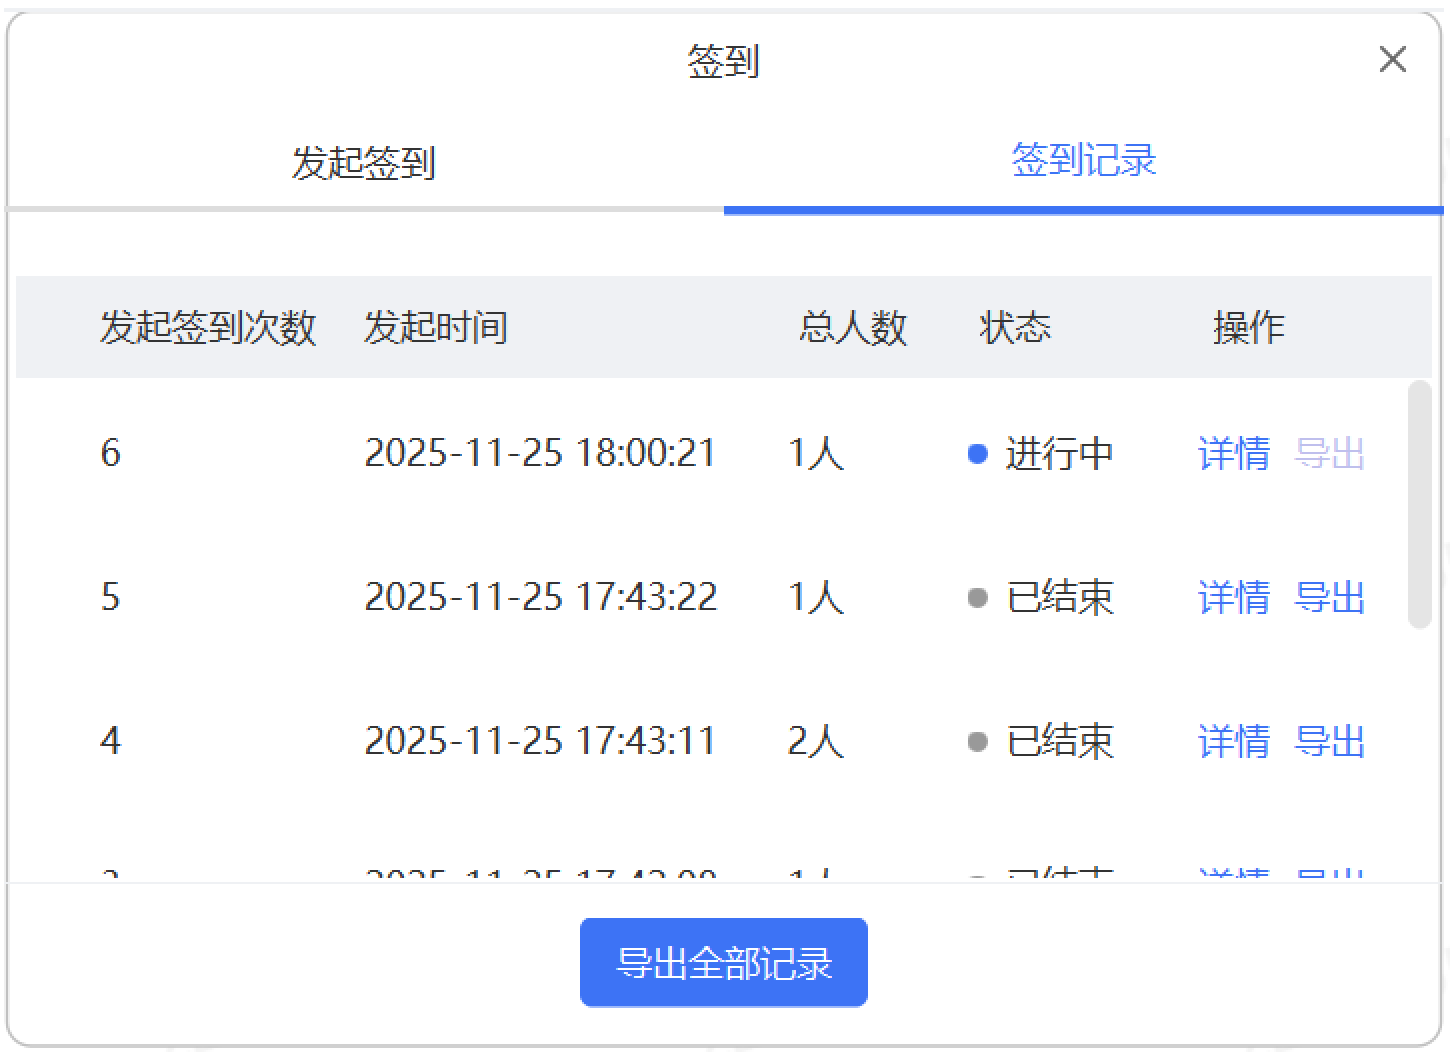1450x1052 pixels.
Task: Click the 状态 column header
Action: (1014, 328)
